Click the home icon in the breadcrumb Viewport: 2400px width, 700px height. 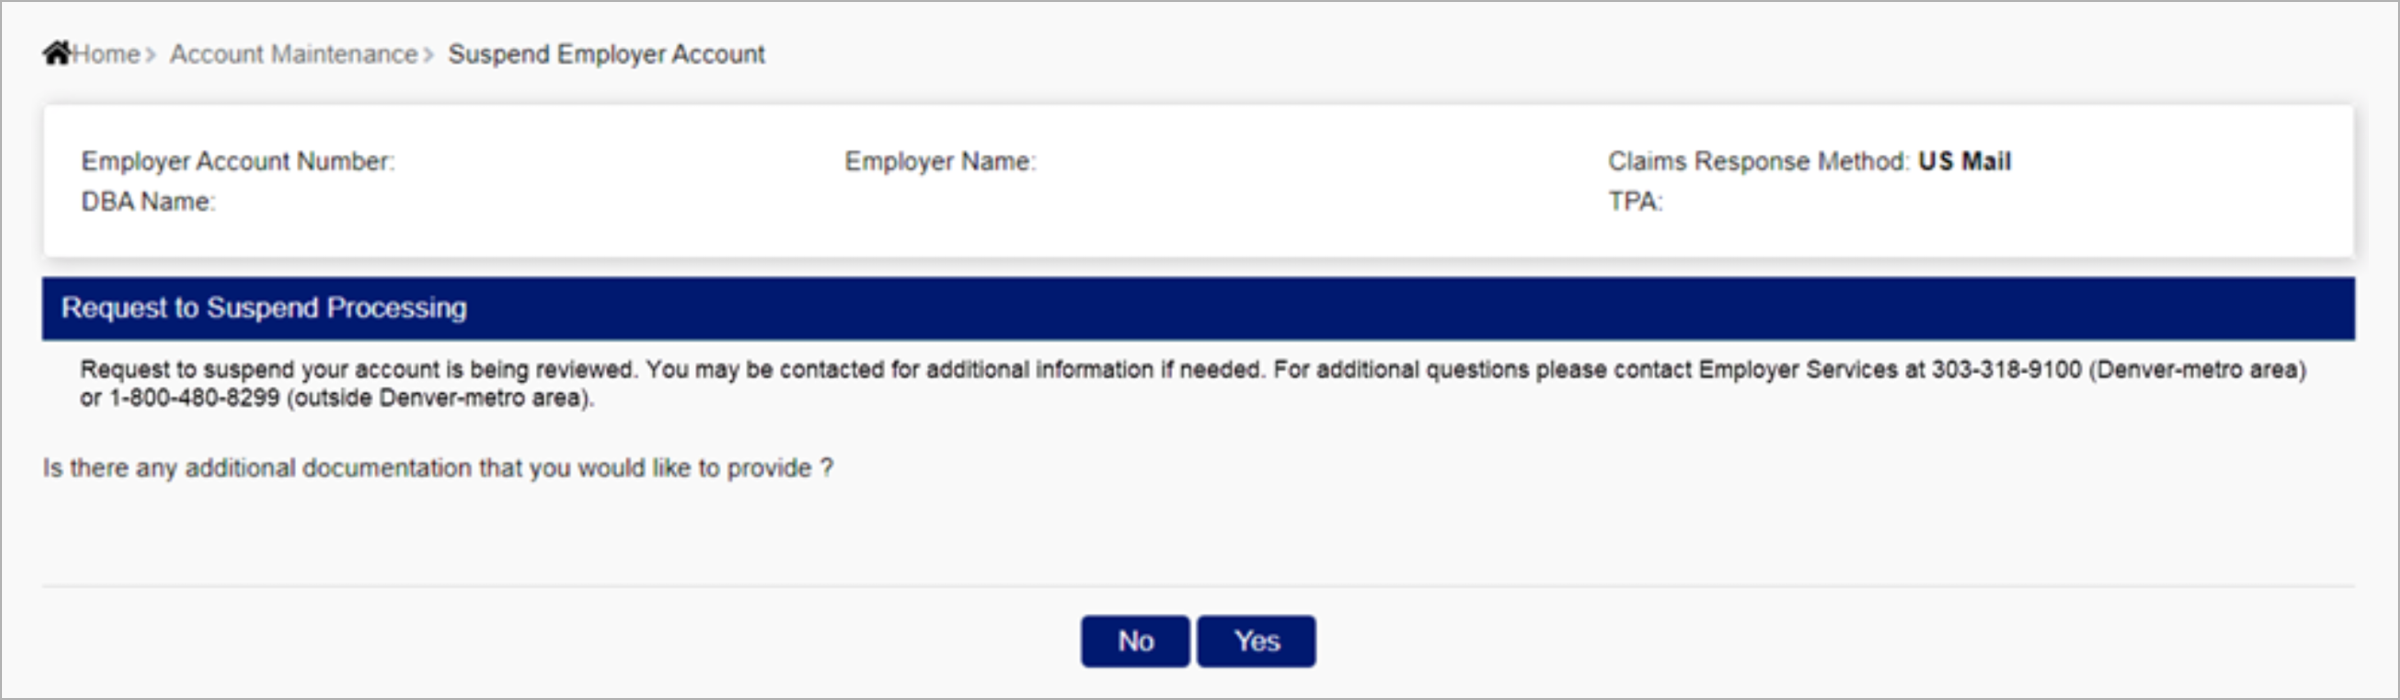point(57,53)
